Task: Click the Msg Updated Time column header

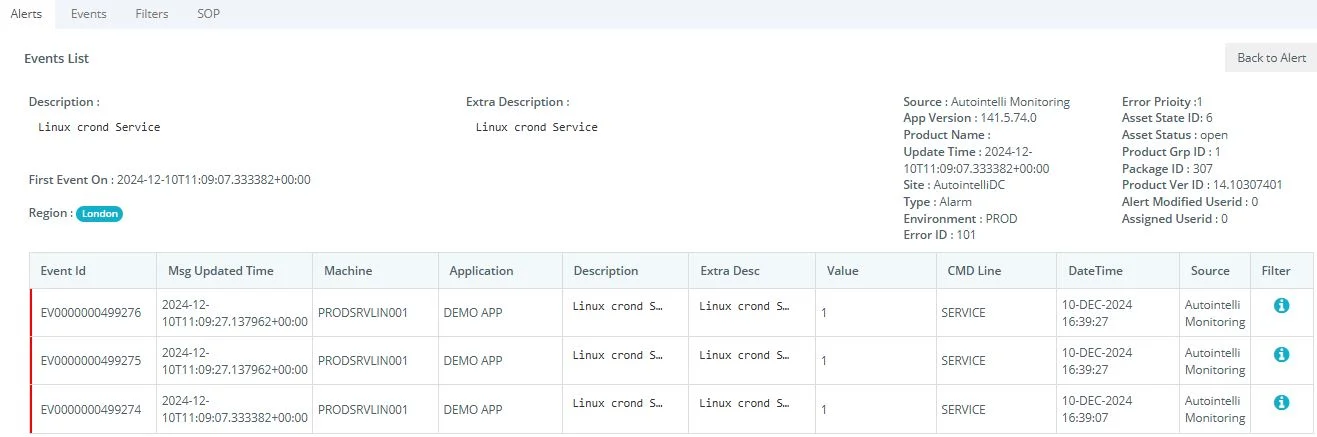Action: point(220,271)
